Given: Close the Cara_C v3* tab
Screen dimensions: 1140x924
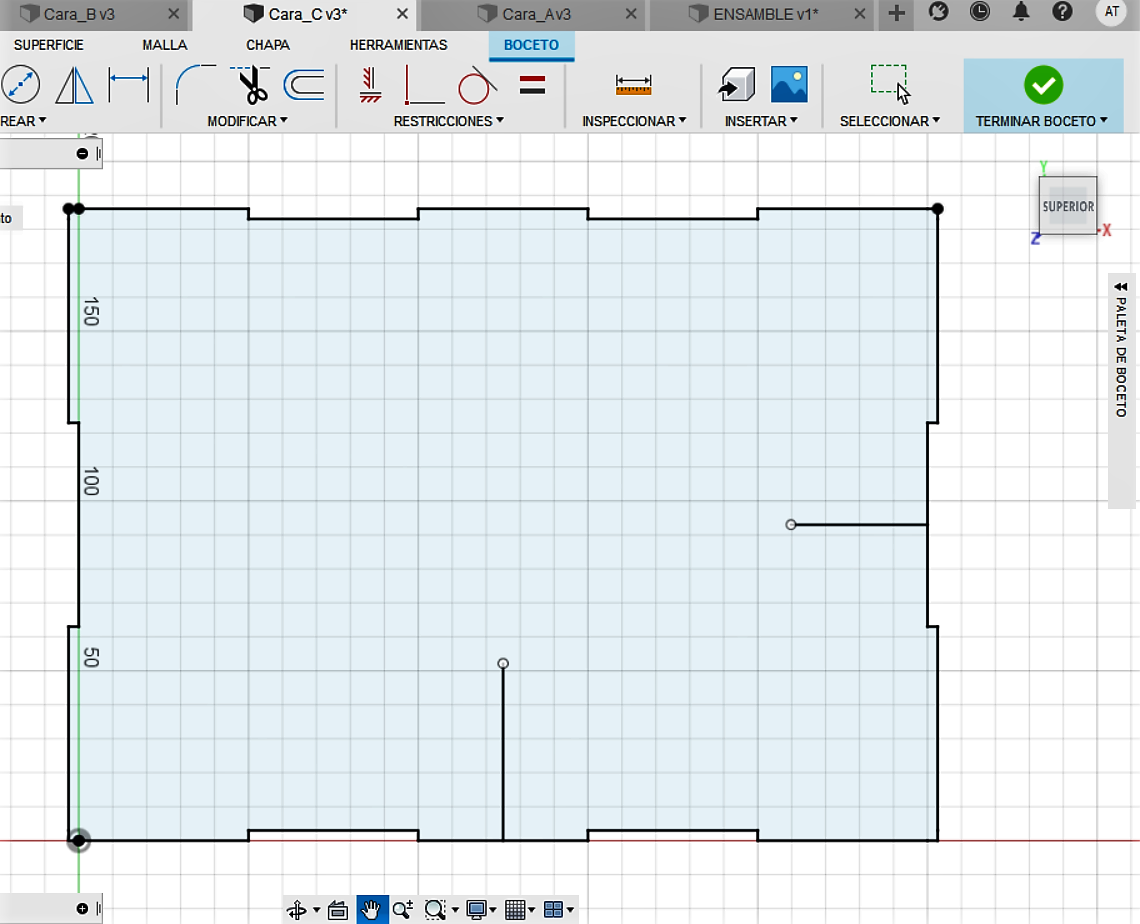Looking at the screenshot, I should tap(402, 14).
